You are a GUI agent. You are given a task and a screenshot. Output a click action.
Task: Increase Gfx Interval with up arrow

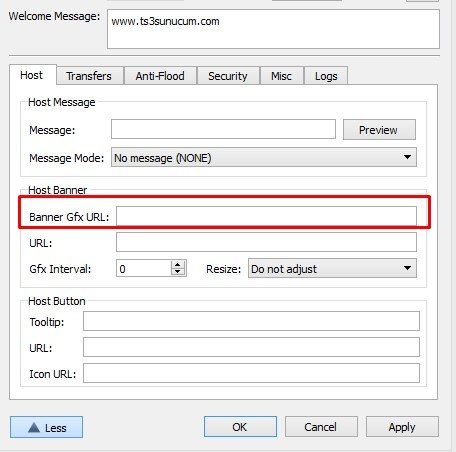(x=178, y=265)
